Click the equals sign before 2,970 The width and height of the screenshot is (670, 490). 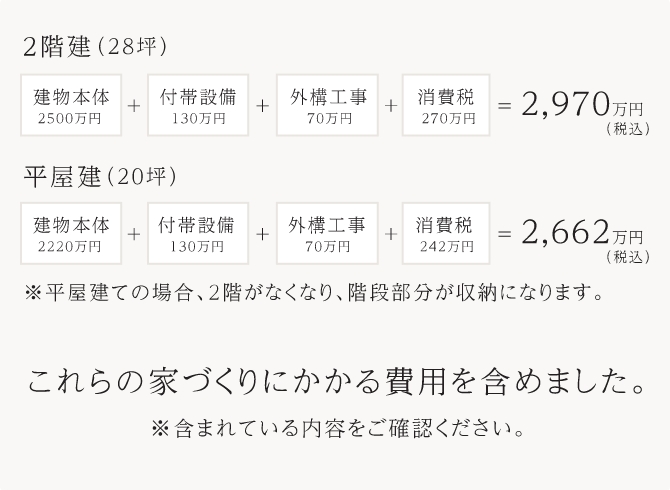point(505,105)
